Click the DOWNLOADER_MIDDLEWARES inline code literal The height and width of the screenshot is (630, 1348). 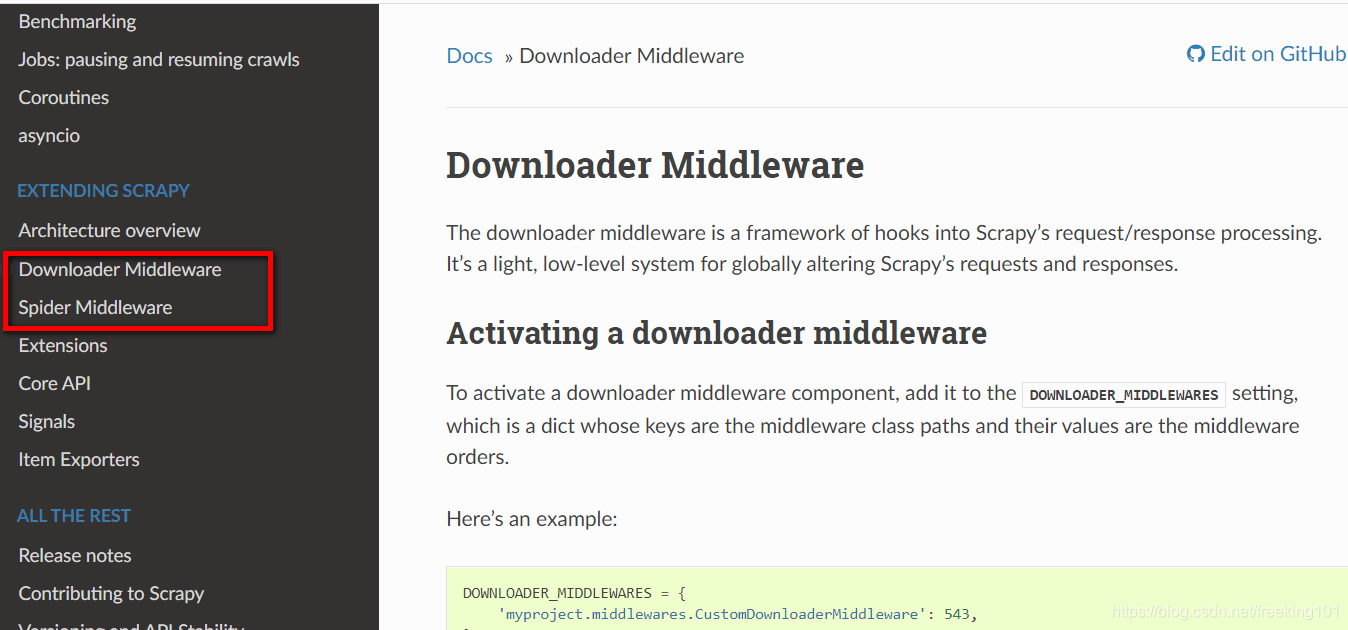pos(1124,395)
